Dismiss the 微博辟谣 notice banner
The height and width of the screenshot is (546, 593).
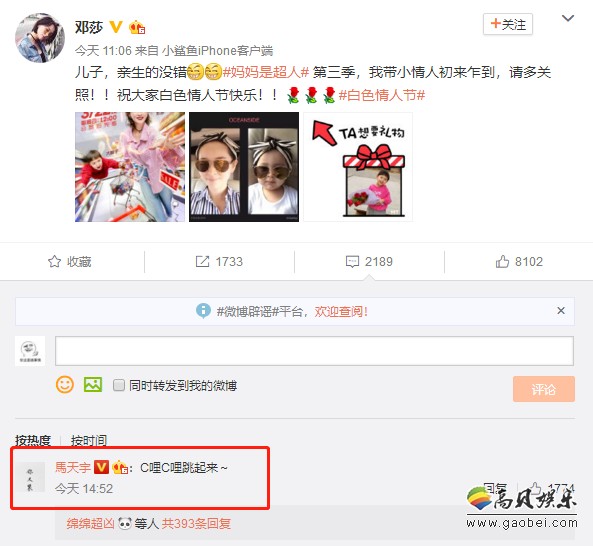tap(561, 311)
